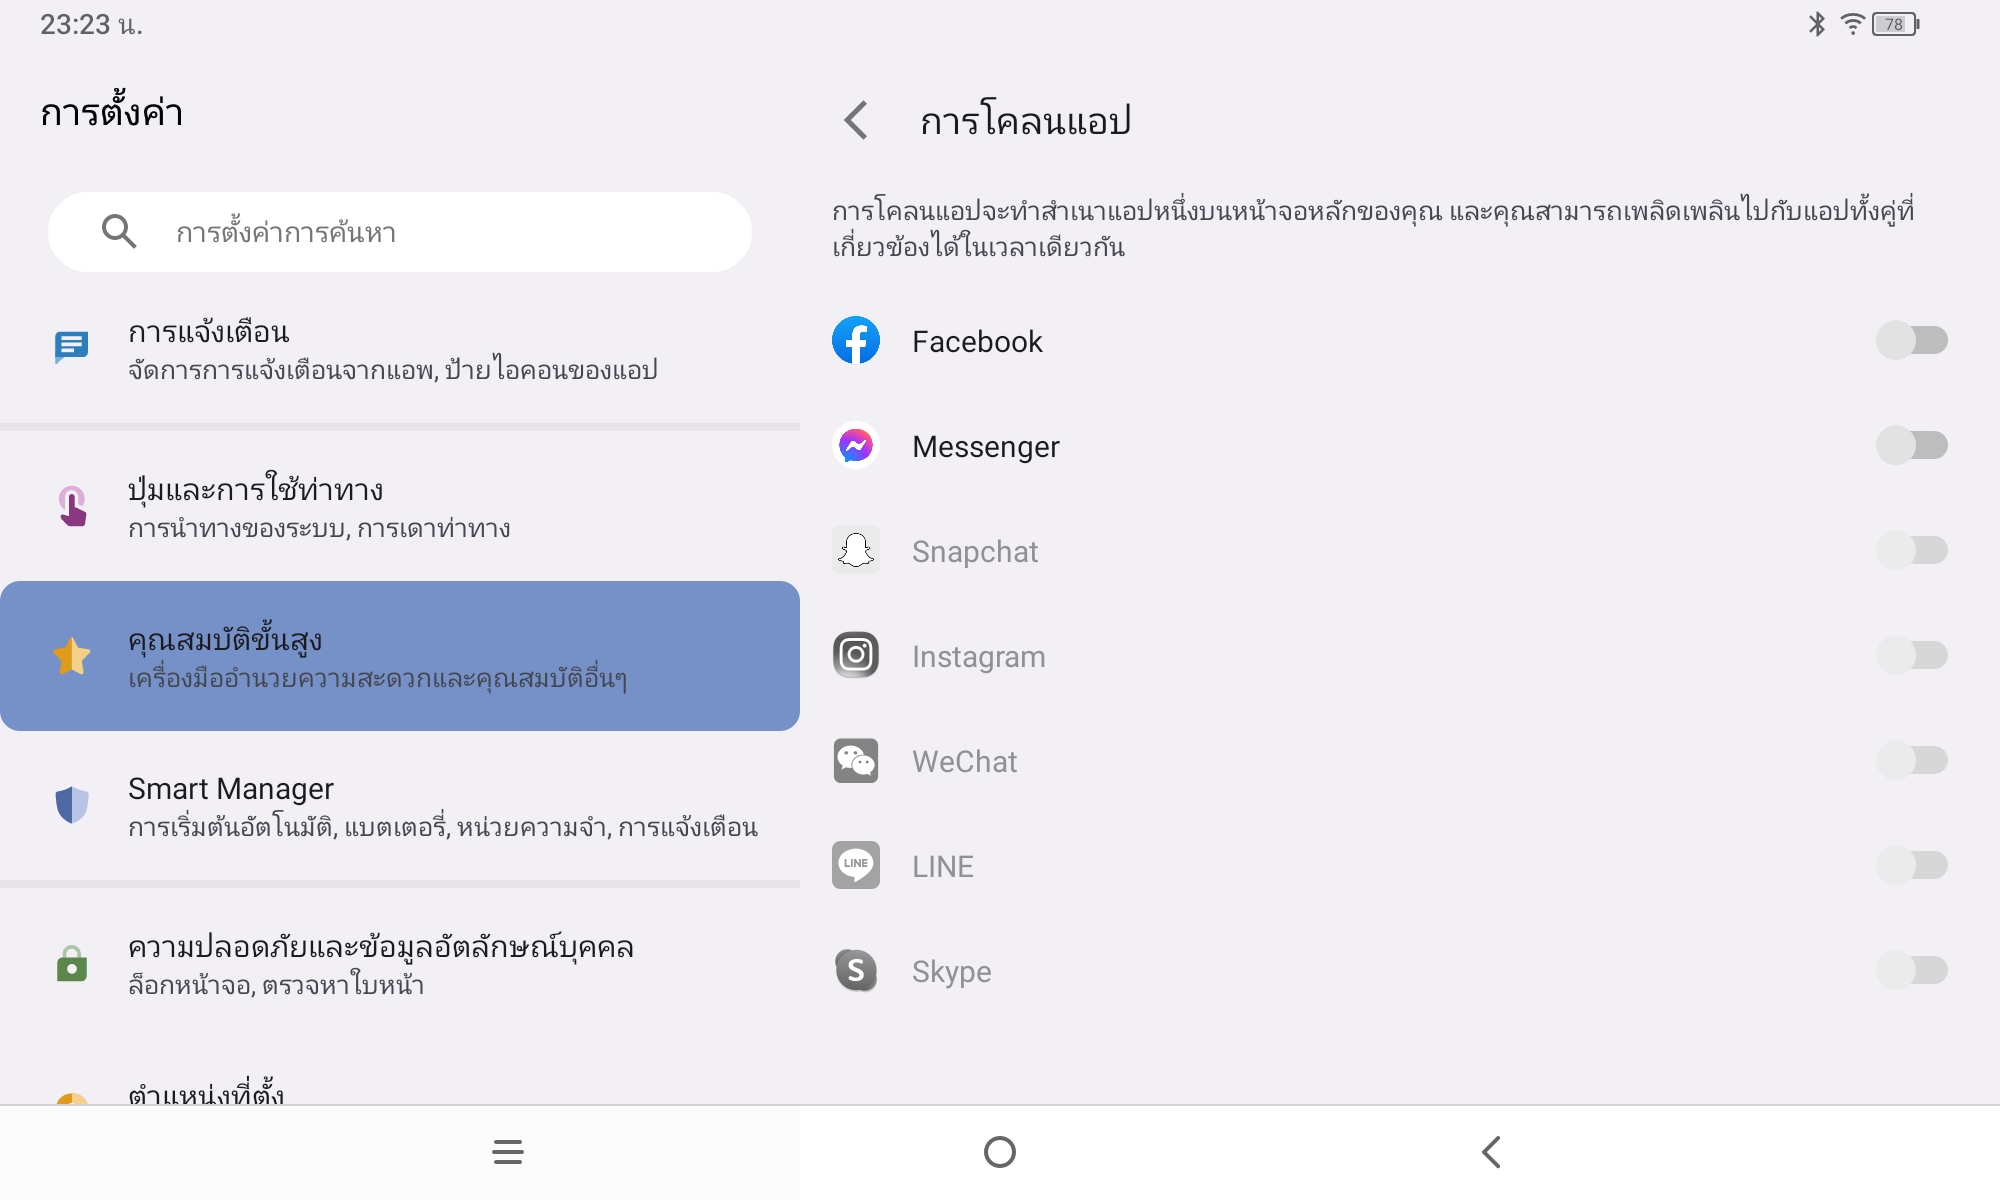
Task: Focus the การตั้งค่าการค้นหา search field
Action: (400, 232)
